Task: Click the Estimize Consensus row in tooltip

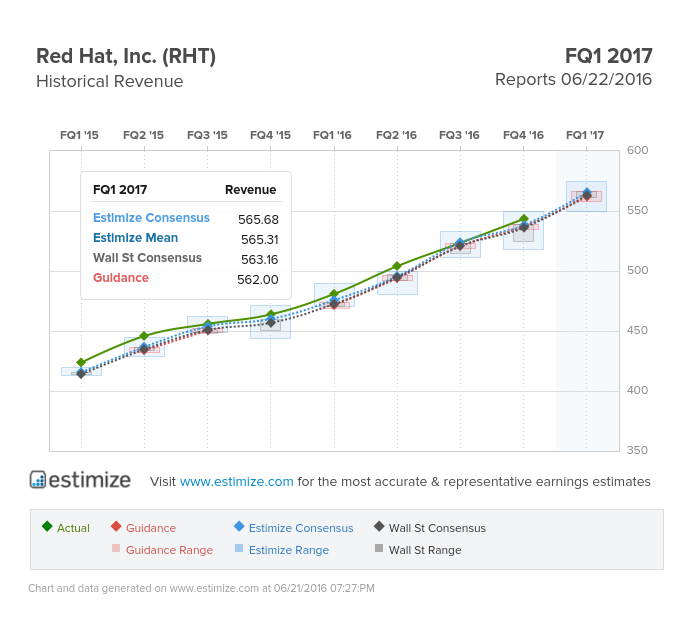Action: [x=186, y=218]
